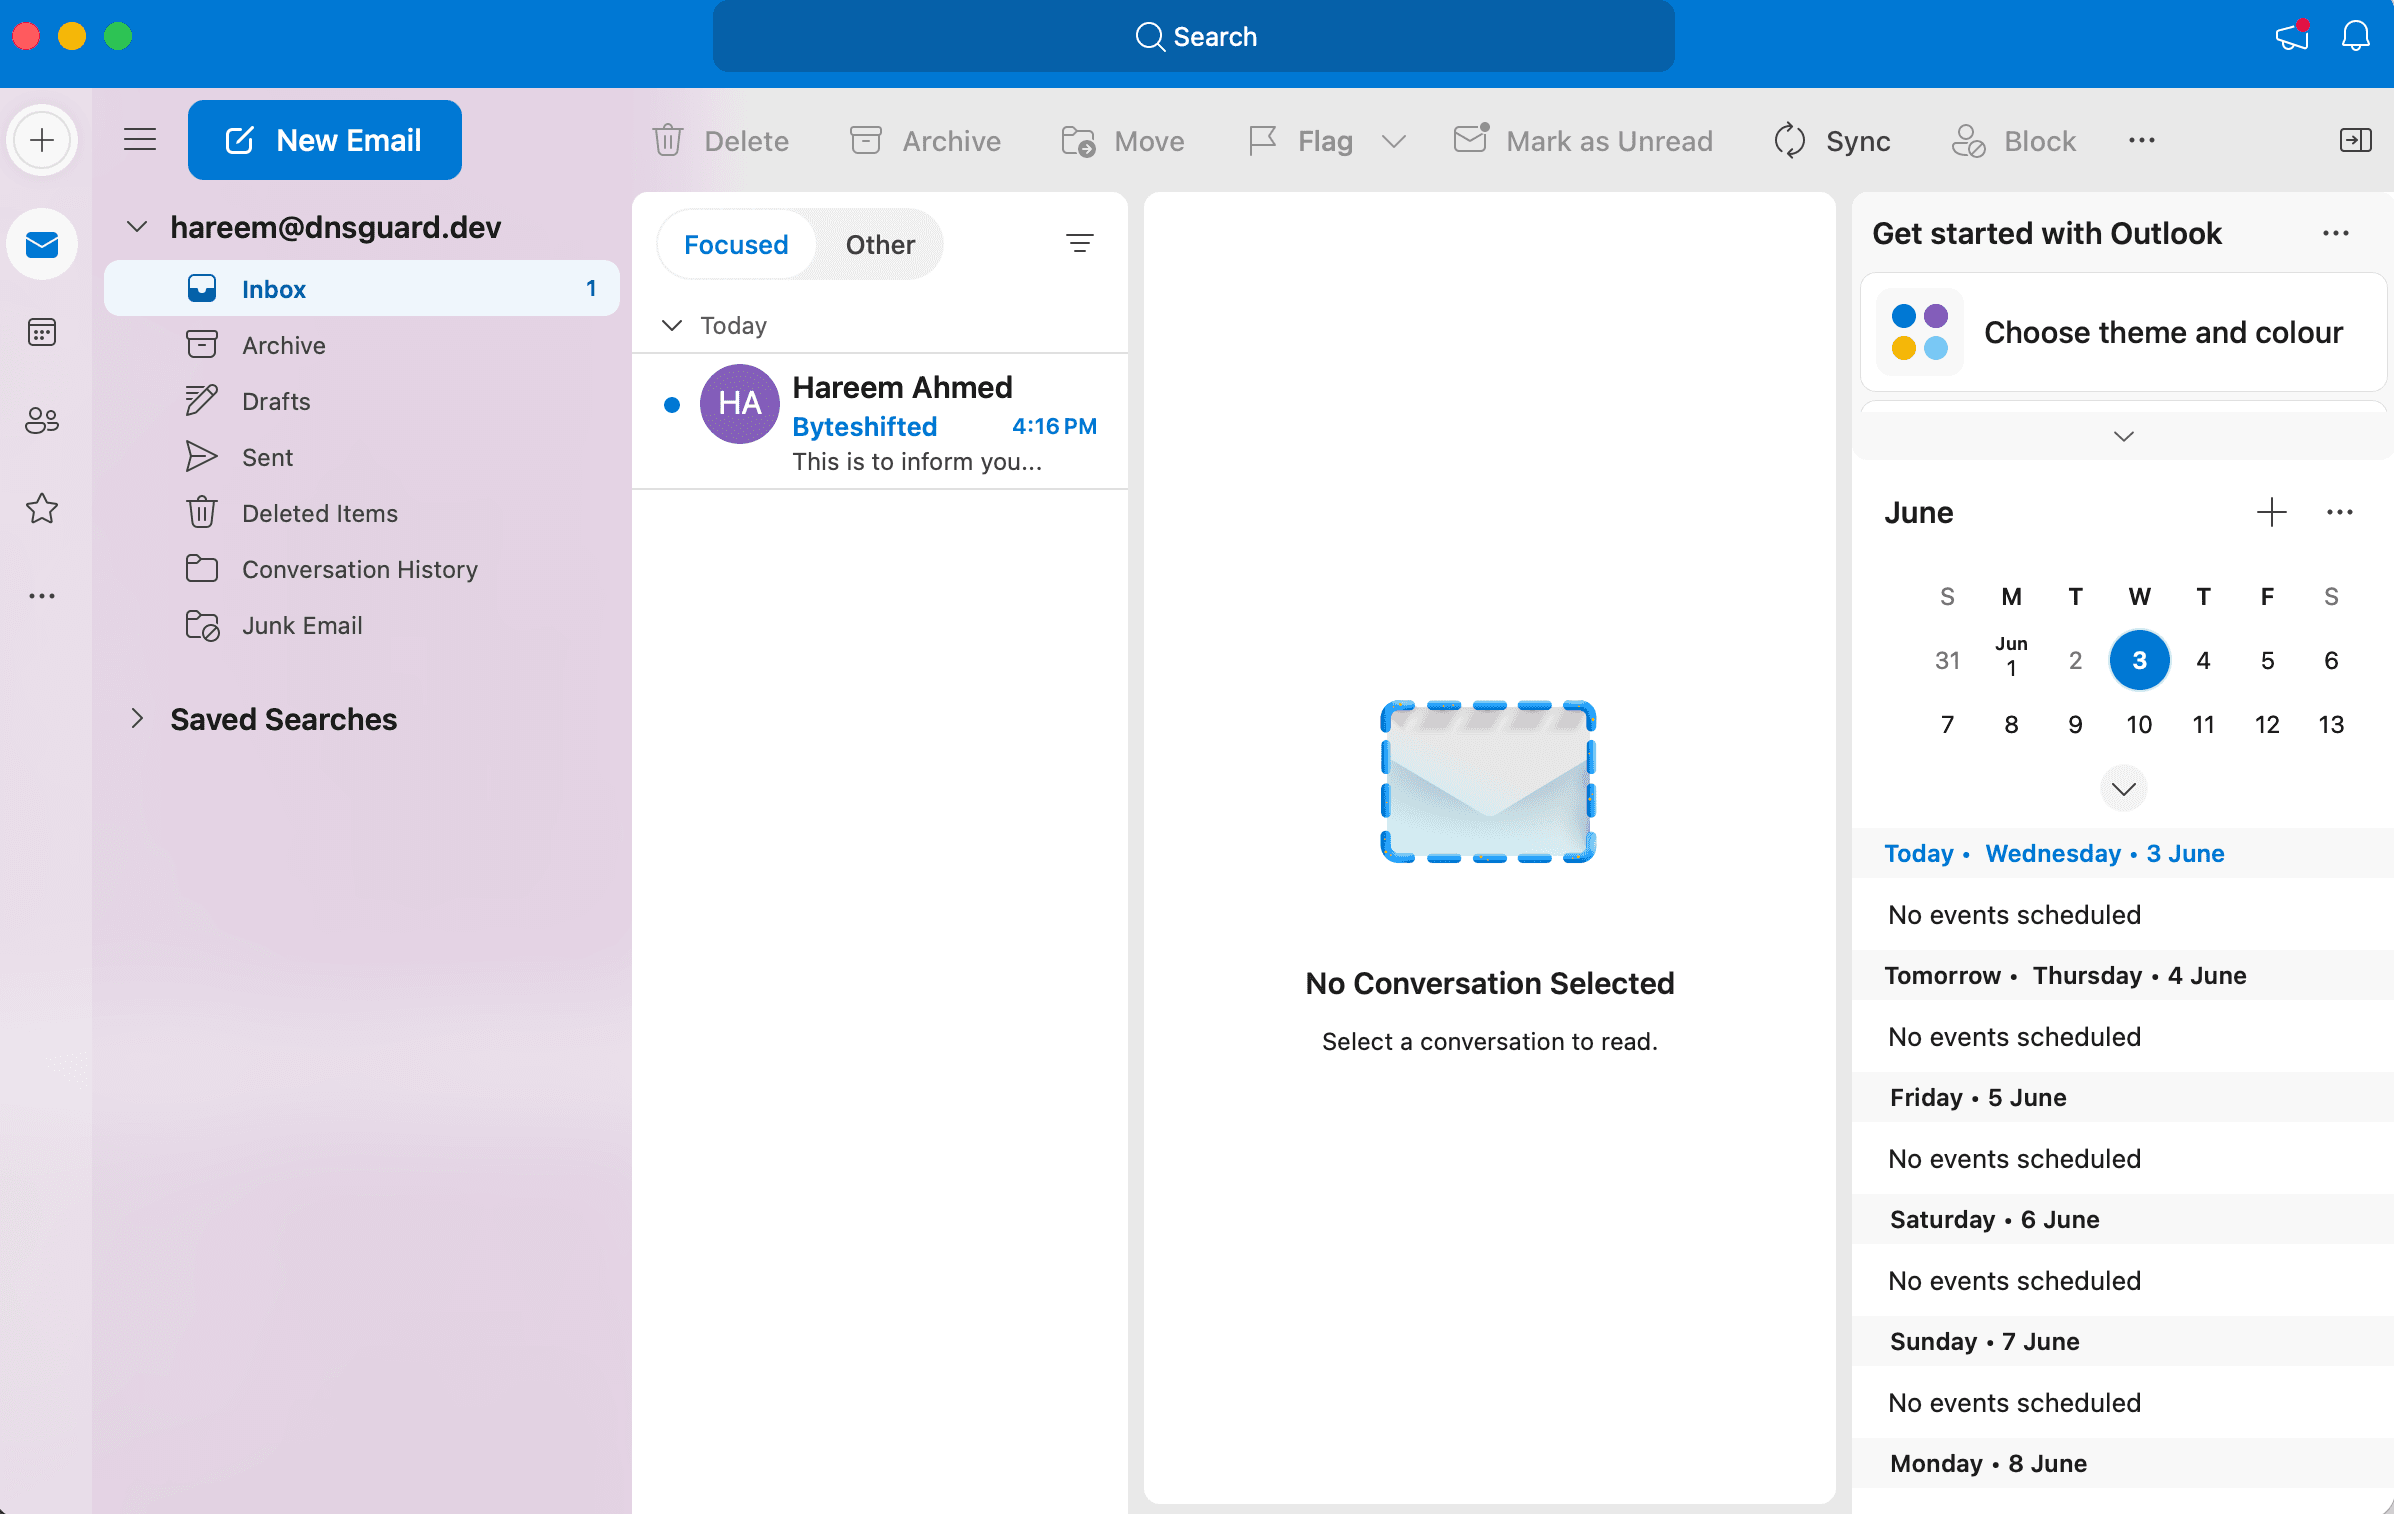
Task: Open Get started with Outlook options
Action: coord(2336,233)
